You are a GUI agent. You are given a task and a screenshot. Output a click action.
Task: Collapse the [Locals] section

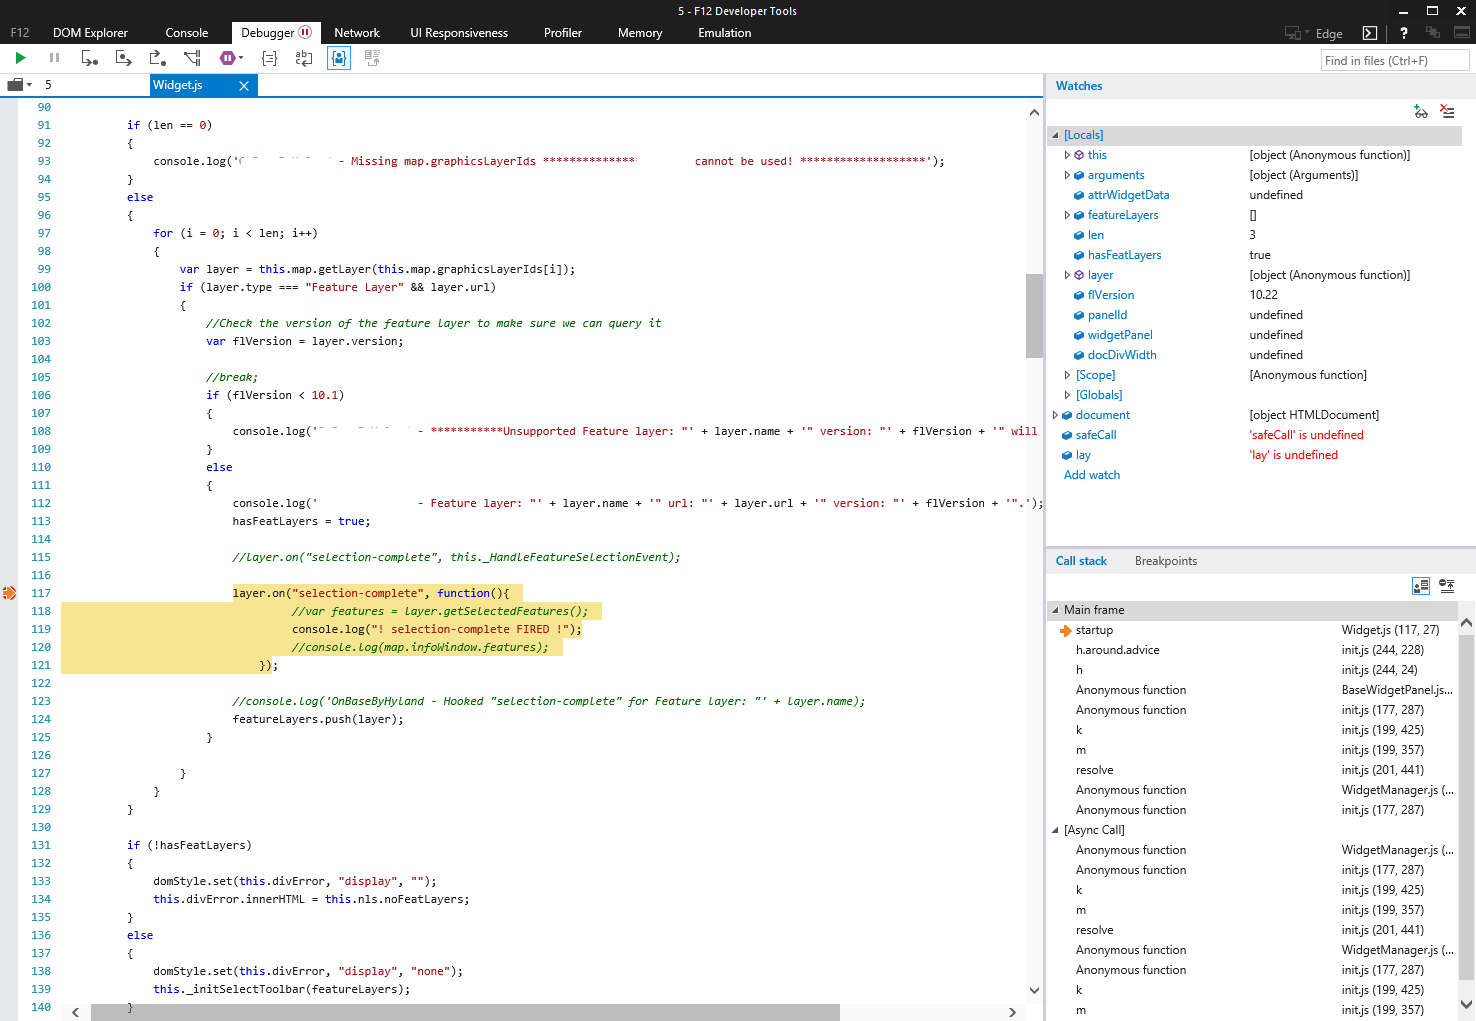tap(1054, 135)
